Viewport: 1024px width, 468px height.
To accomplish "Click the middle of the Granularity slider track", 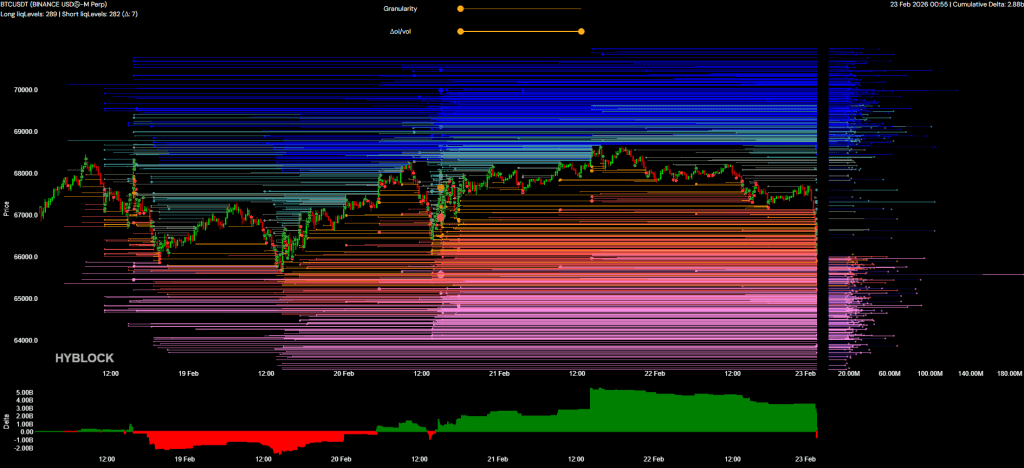I will [520, 8].
